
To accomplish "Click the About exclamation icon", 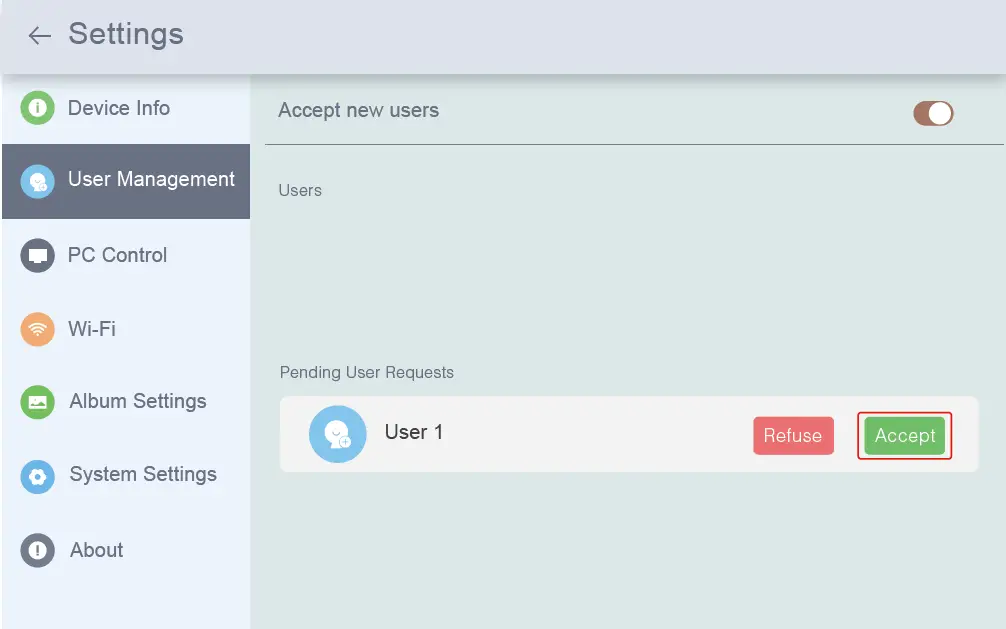I will (37, 550).
